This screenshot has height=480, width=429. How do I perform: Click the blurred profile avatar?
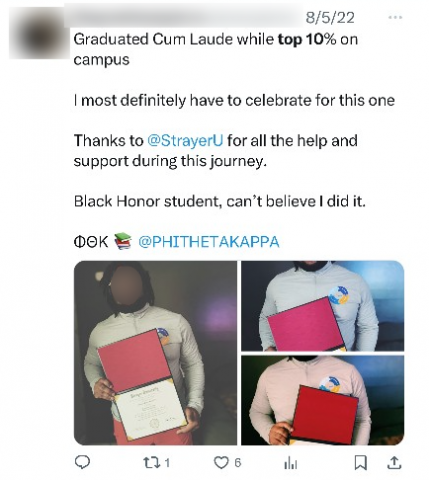point(38,36)
